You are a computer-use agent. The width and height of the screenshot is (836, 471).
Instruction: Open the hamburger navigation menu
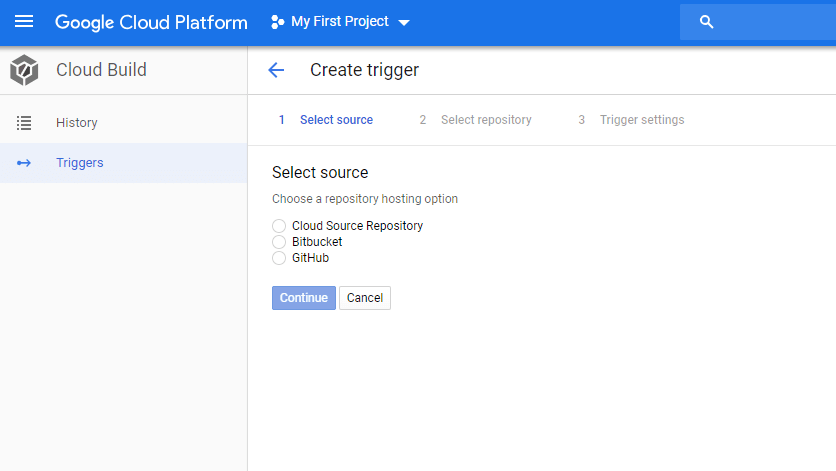tap(23, 22)
